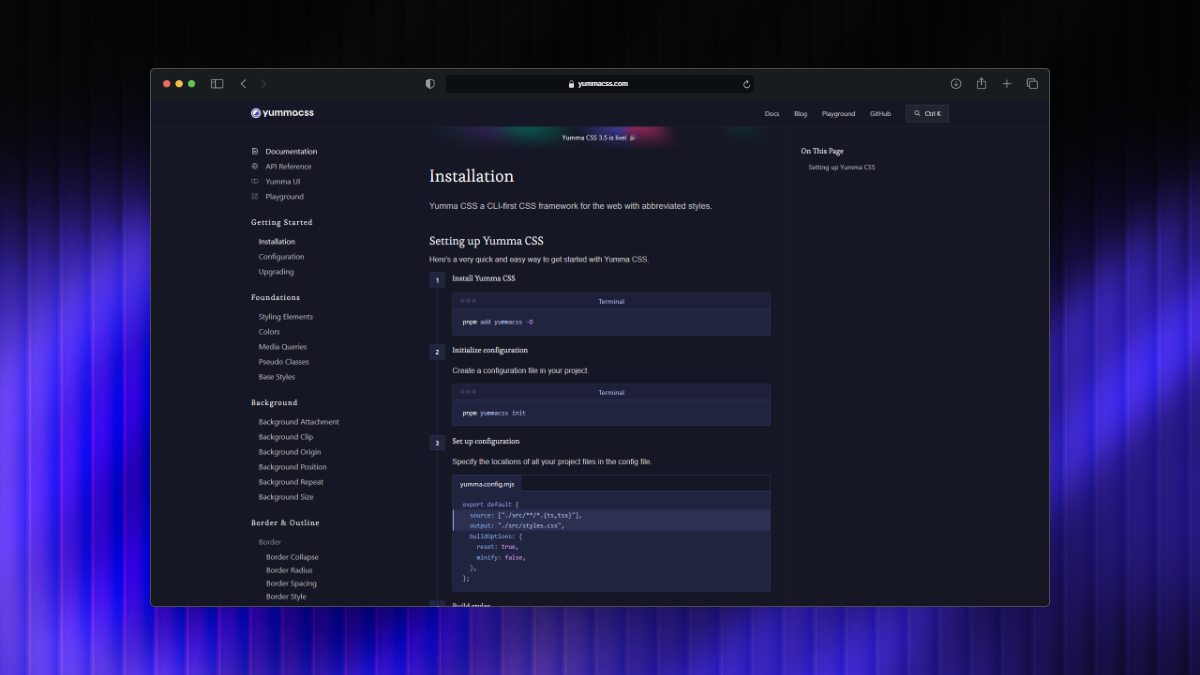Image resolution: width=1200 pixels, height=675 pixels.
Task: Click the yummacss.com address bar
Action: point(599,84)
